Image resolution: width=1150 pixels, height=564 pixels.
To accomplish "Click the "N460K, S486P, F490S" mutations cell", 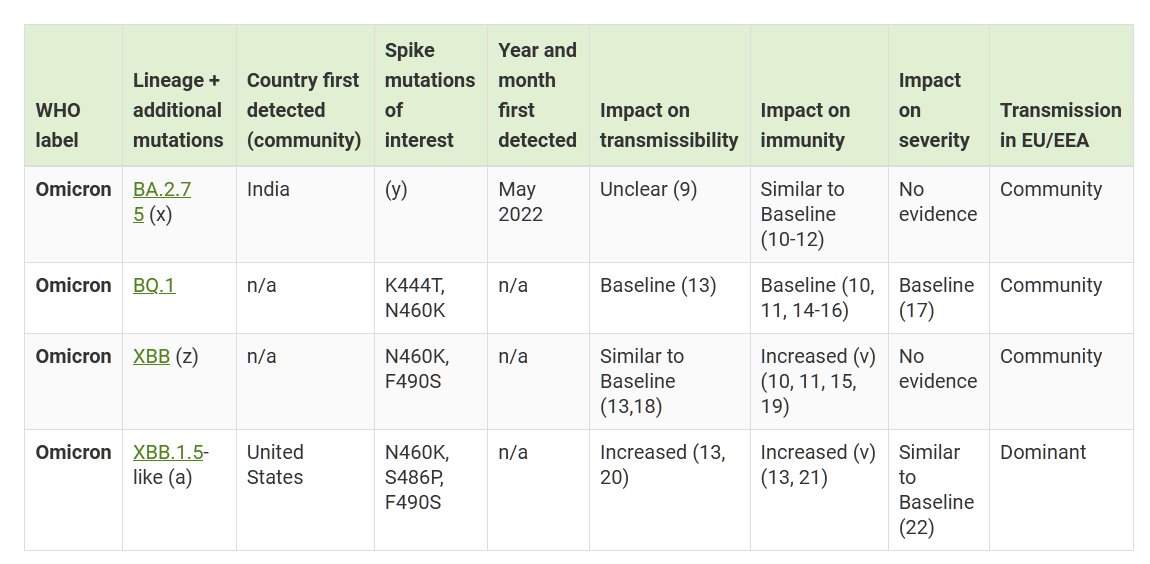I will tap(417, 477).
